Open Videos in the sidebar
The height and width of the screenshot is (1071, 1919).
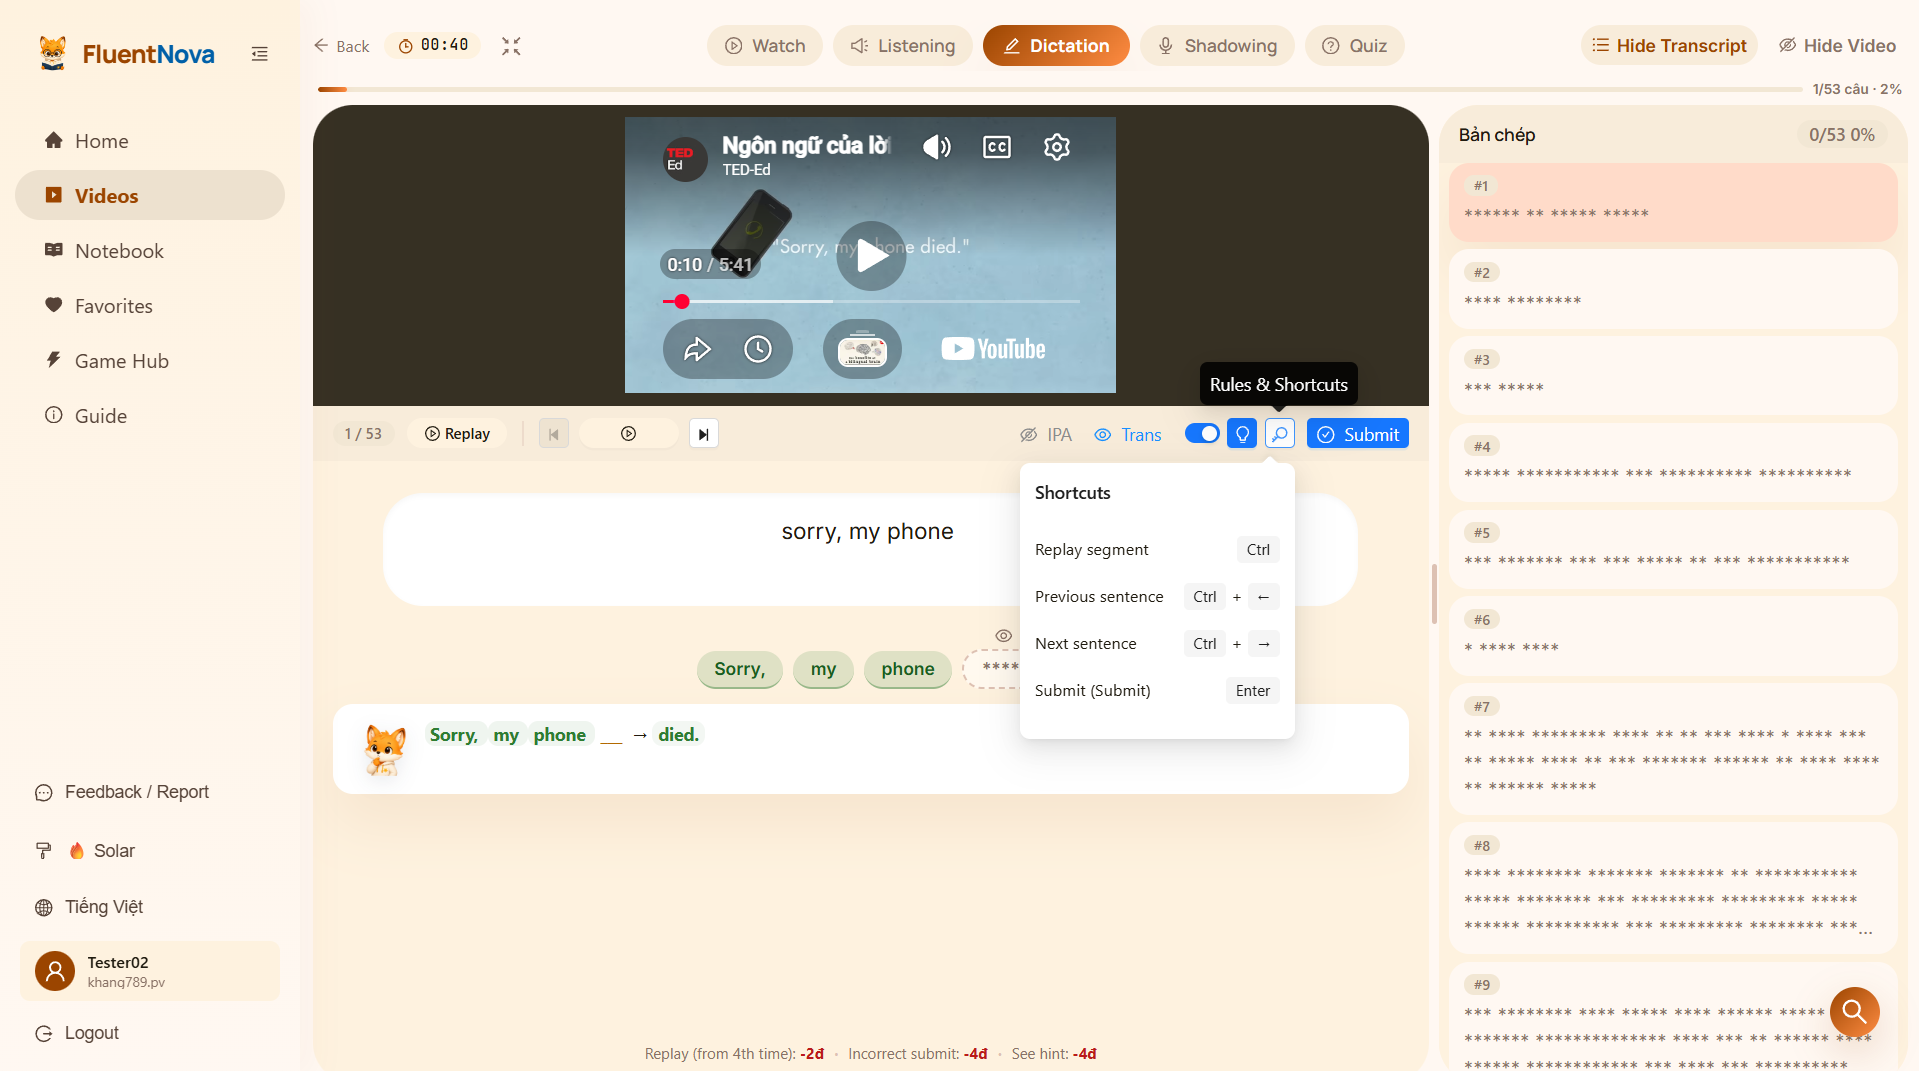pyautogui.click(x=150, y=196)
